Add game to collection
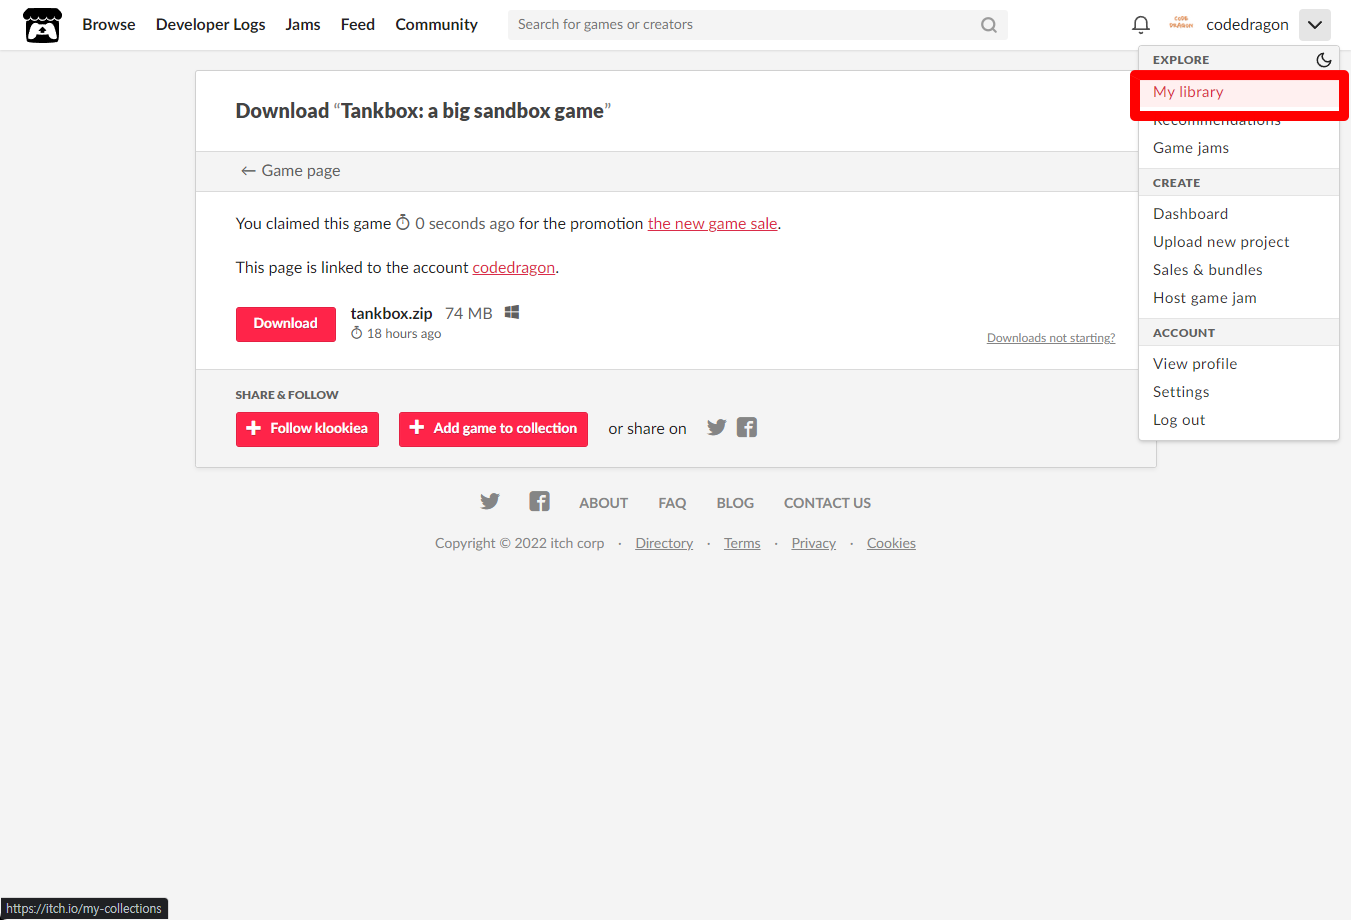This screenshot has width=1351, height=920. point(493,429)
